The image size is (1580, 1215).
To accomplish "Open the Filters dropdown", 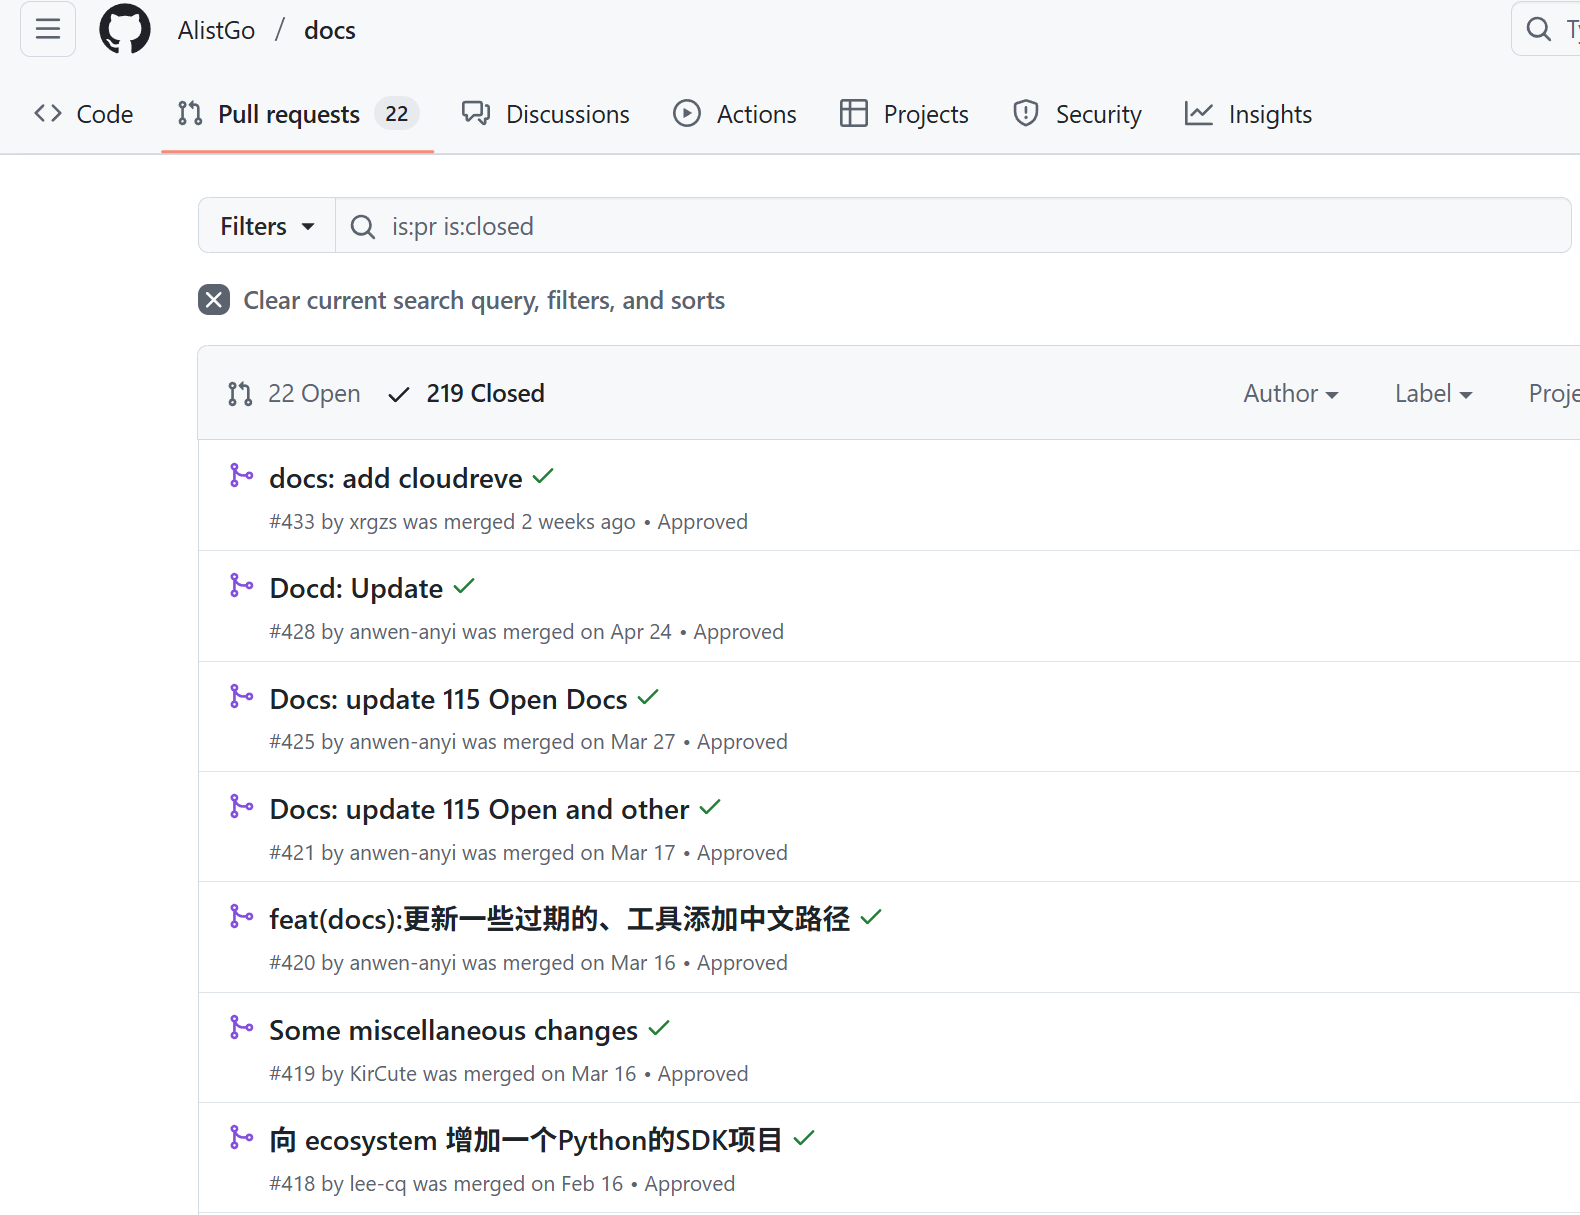I will point(267,226).
